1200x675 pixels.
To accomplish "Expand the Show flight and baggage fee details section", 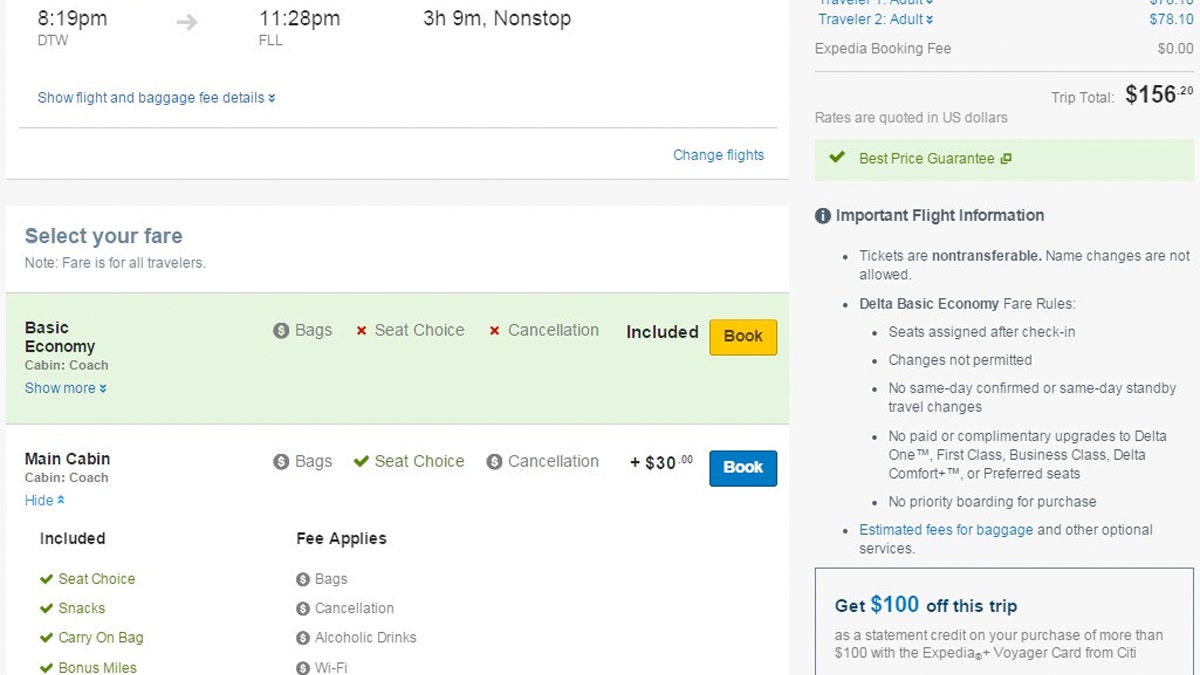I will pos(155,97).
